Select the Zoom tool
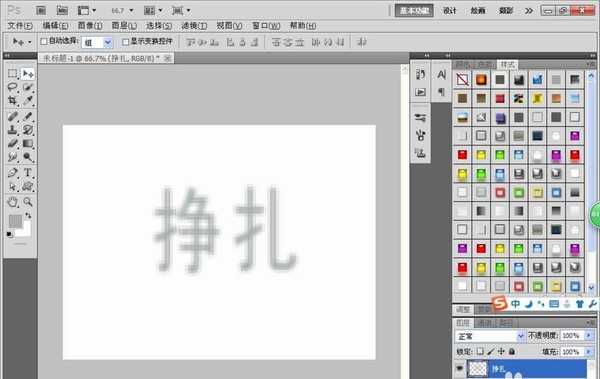 pyautogui.click(x=28, y=202)
